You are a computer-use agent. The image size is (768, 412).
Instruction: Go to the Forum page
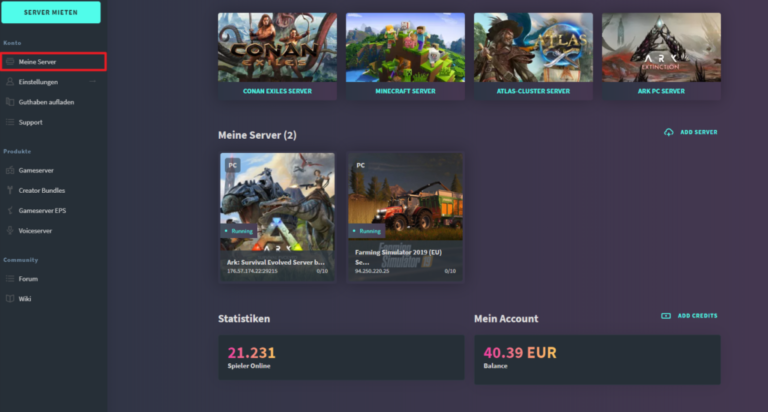point(28,278)
